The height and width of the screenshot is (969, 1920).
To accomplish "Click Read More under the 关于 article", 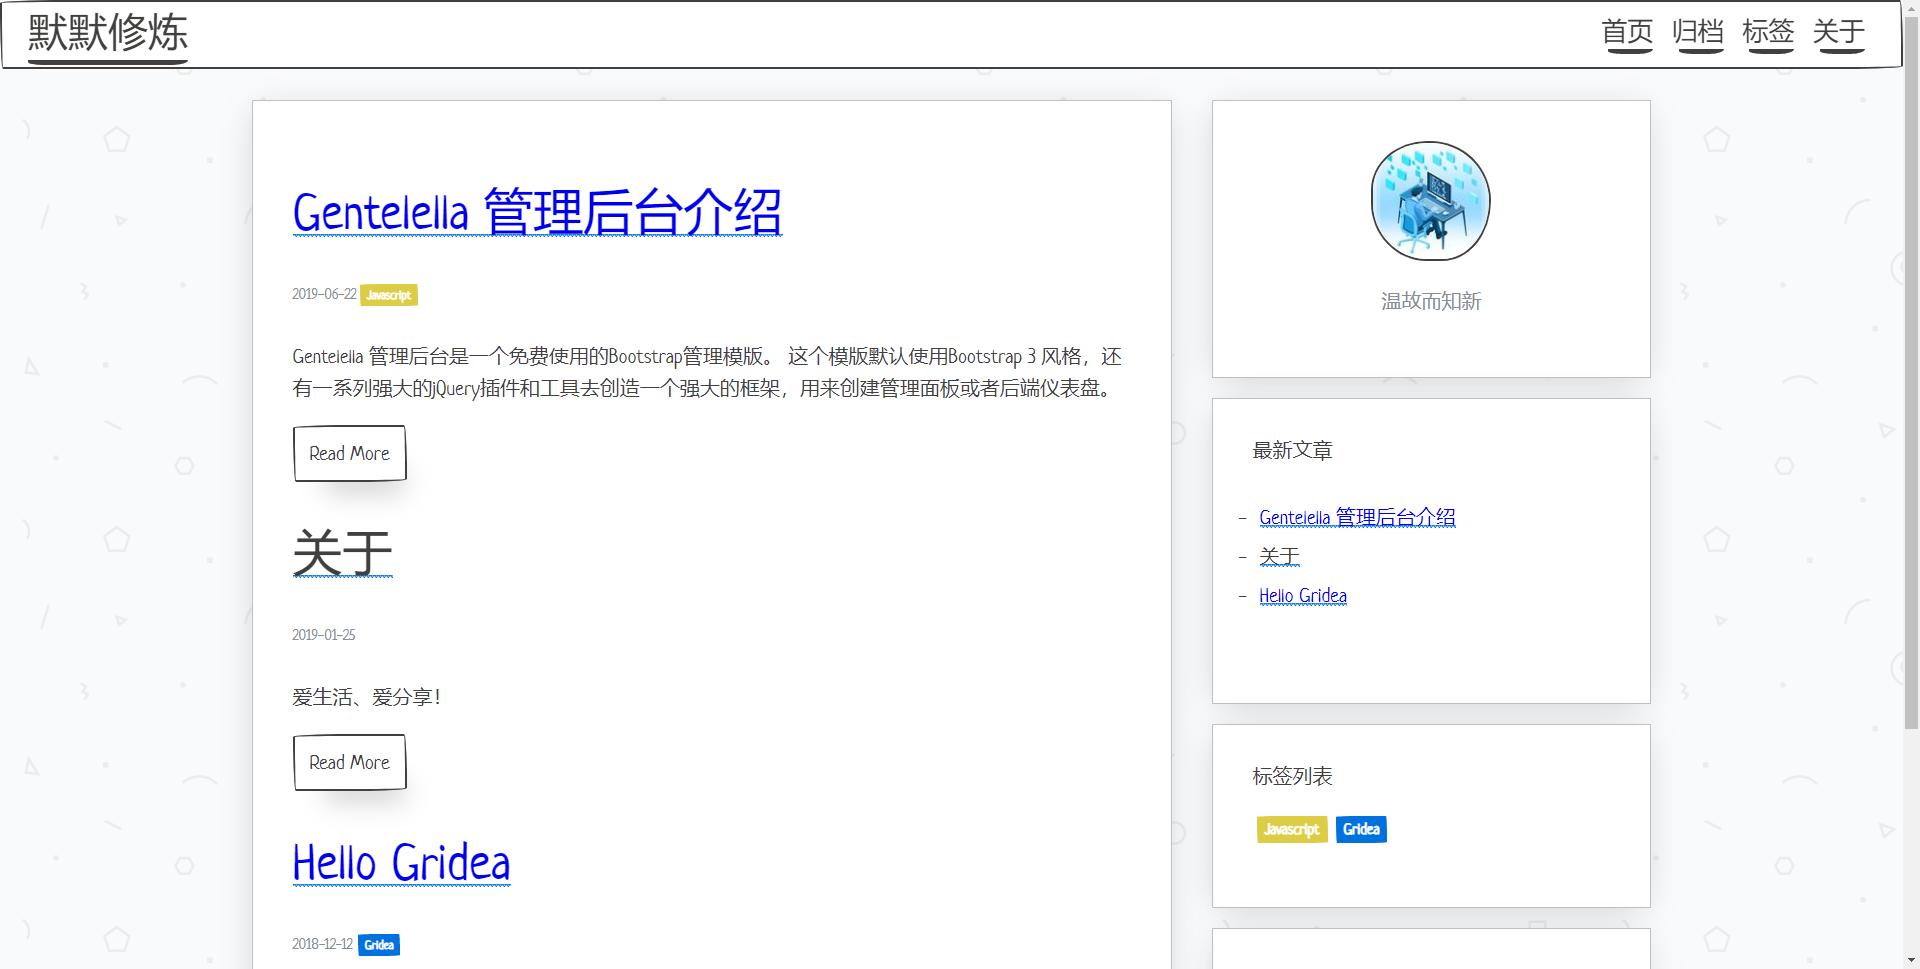I will click(x=348, y=762).
